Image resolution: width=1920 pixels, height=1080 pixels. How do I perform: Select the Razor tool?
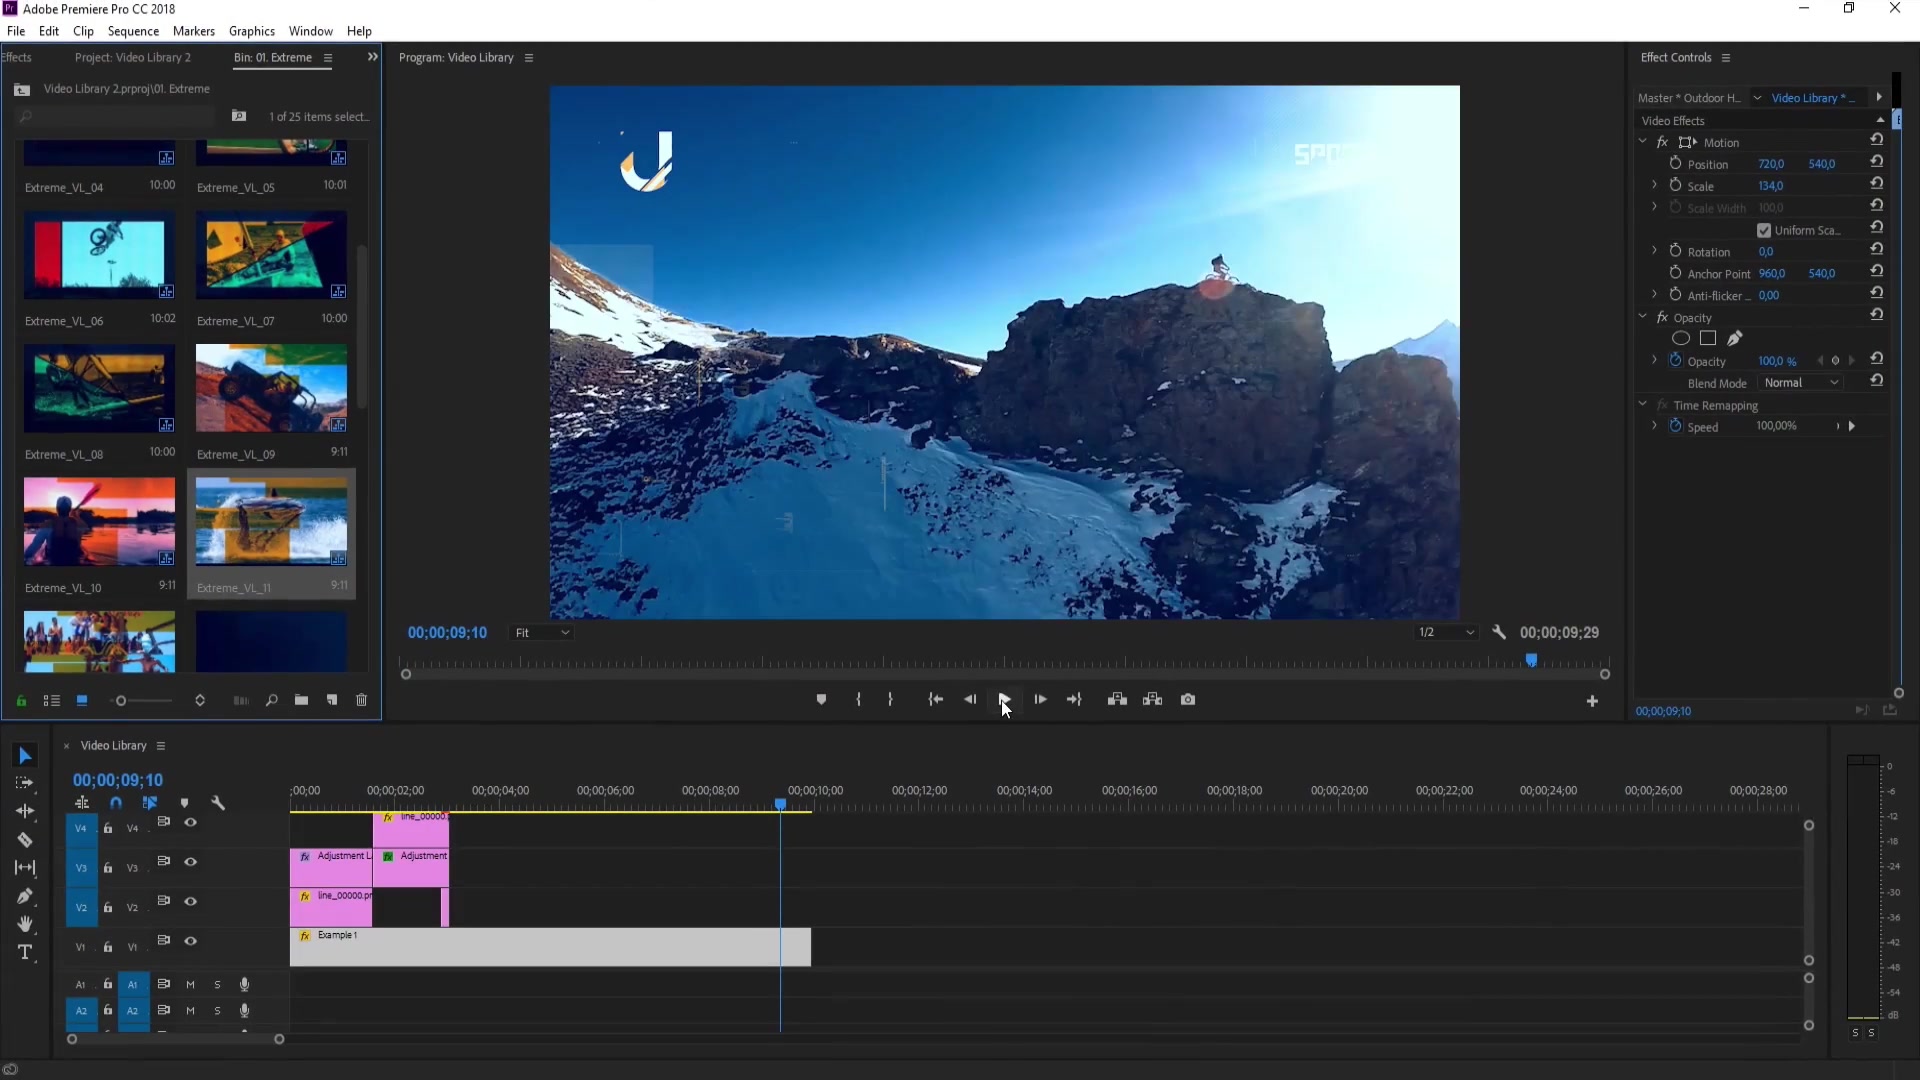pyautogui.click(x=25, y=840)
